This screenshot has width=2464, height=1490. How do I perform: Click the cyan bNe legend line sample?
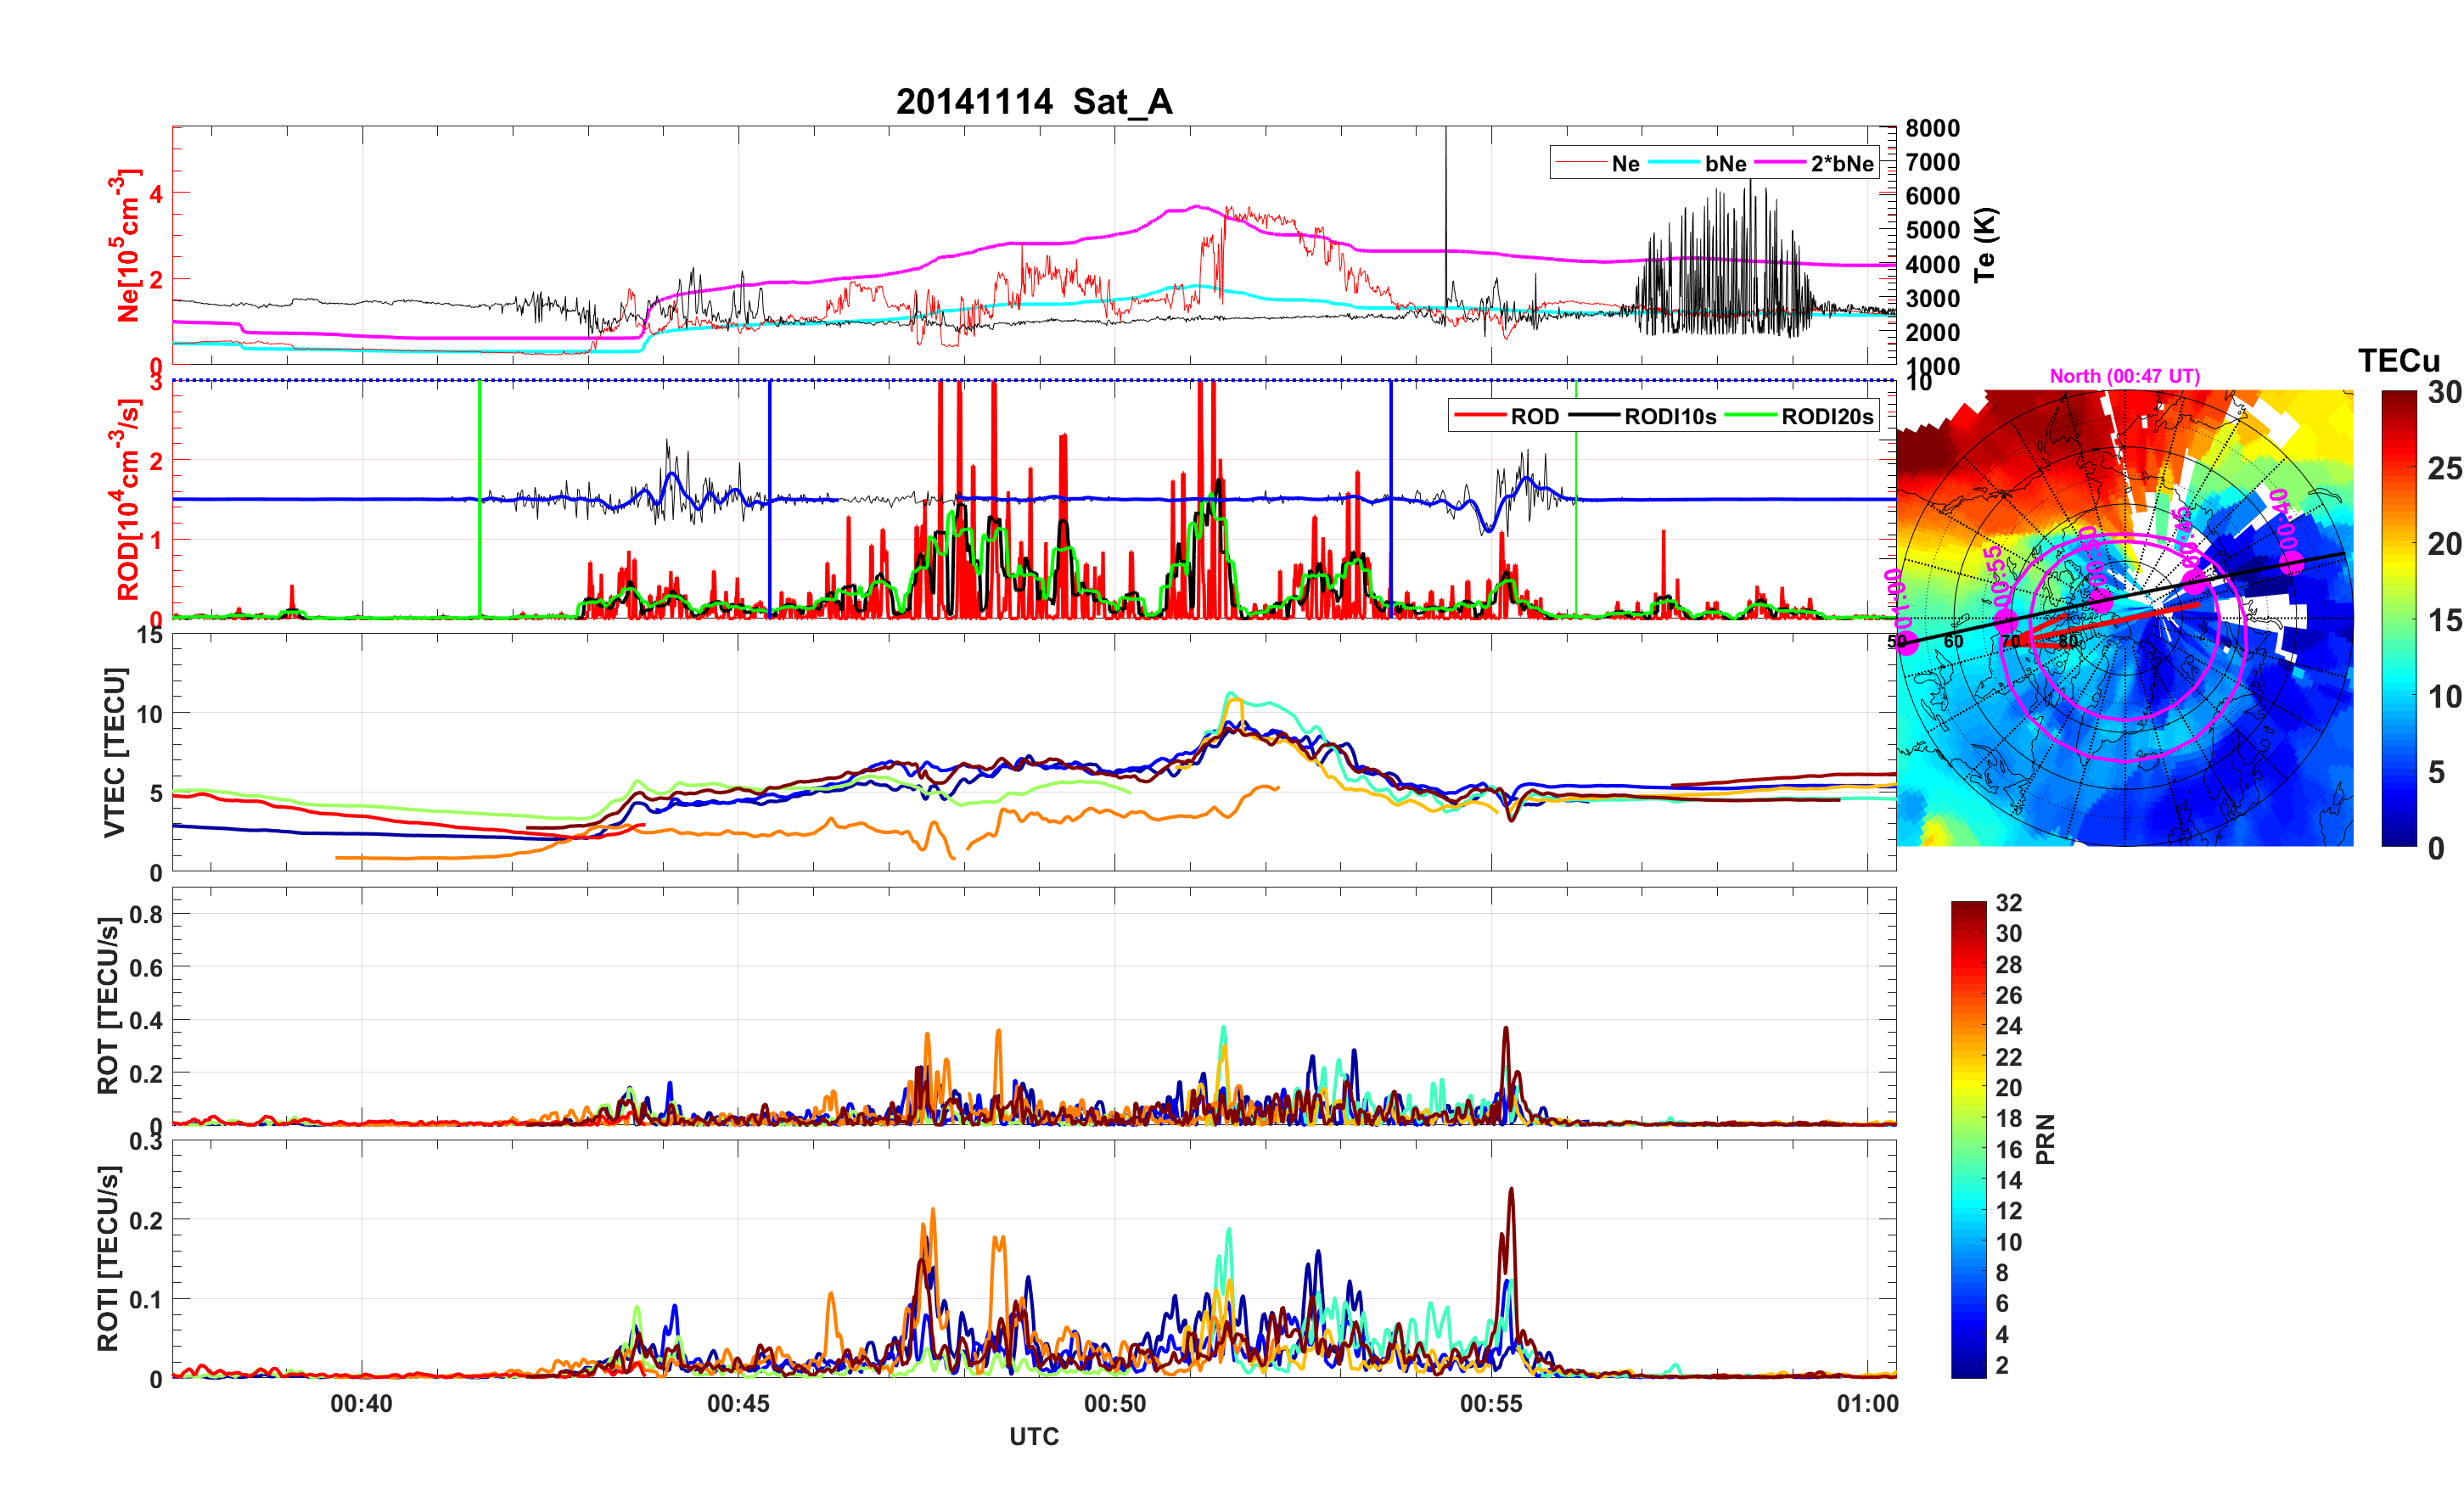[1674, 163]
